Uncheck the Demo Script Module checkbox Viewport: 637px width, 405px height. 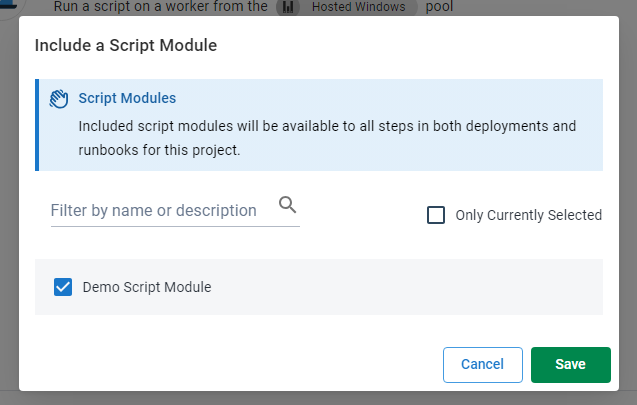63,287
